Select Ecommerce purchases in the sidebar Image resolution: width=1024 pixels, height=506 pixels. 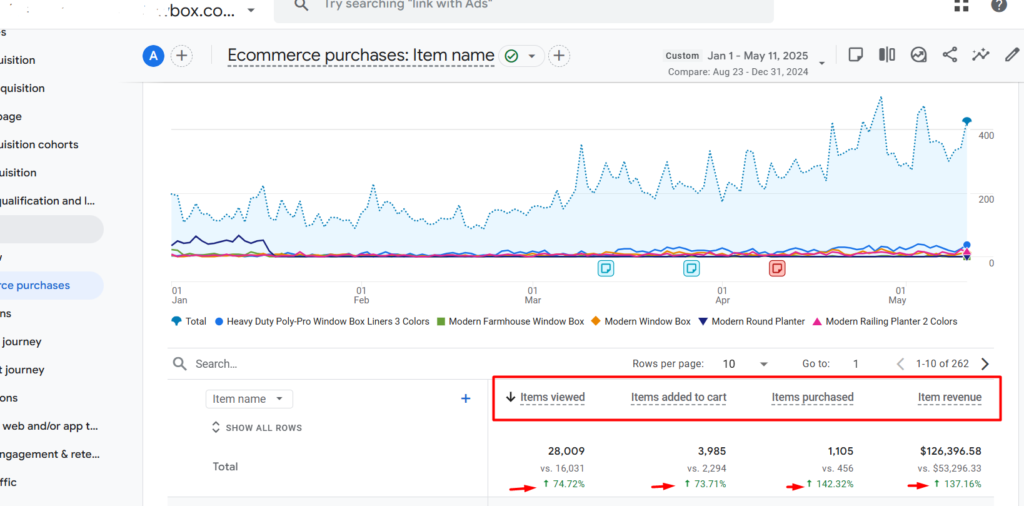pos(45,285)
